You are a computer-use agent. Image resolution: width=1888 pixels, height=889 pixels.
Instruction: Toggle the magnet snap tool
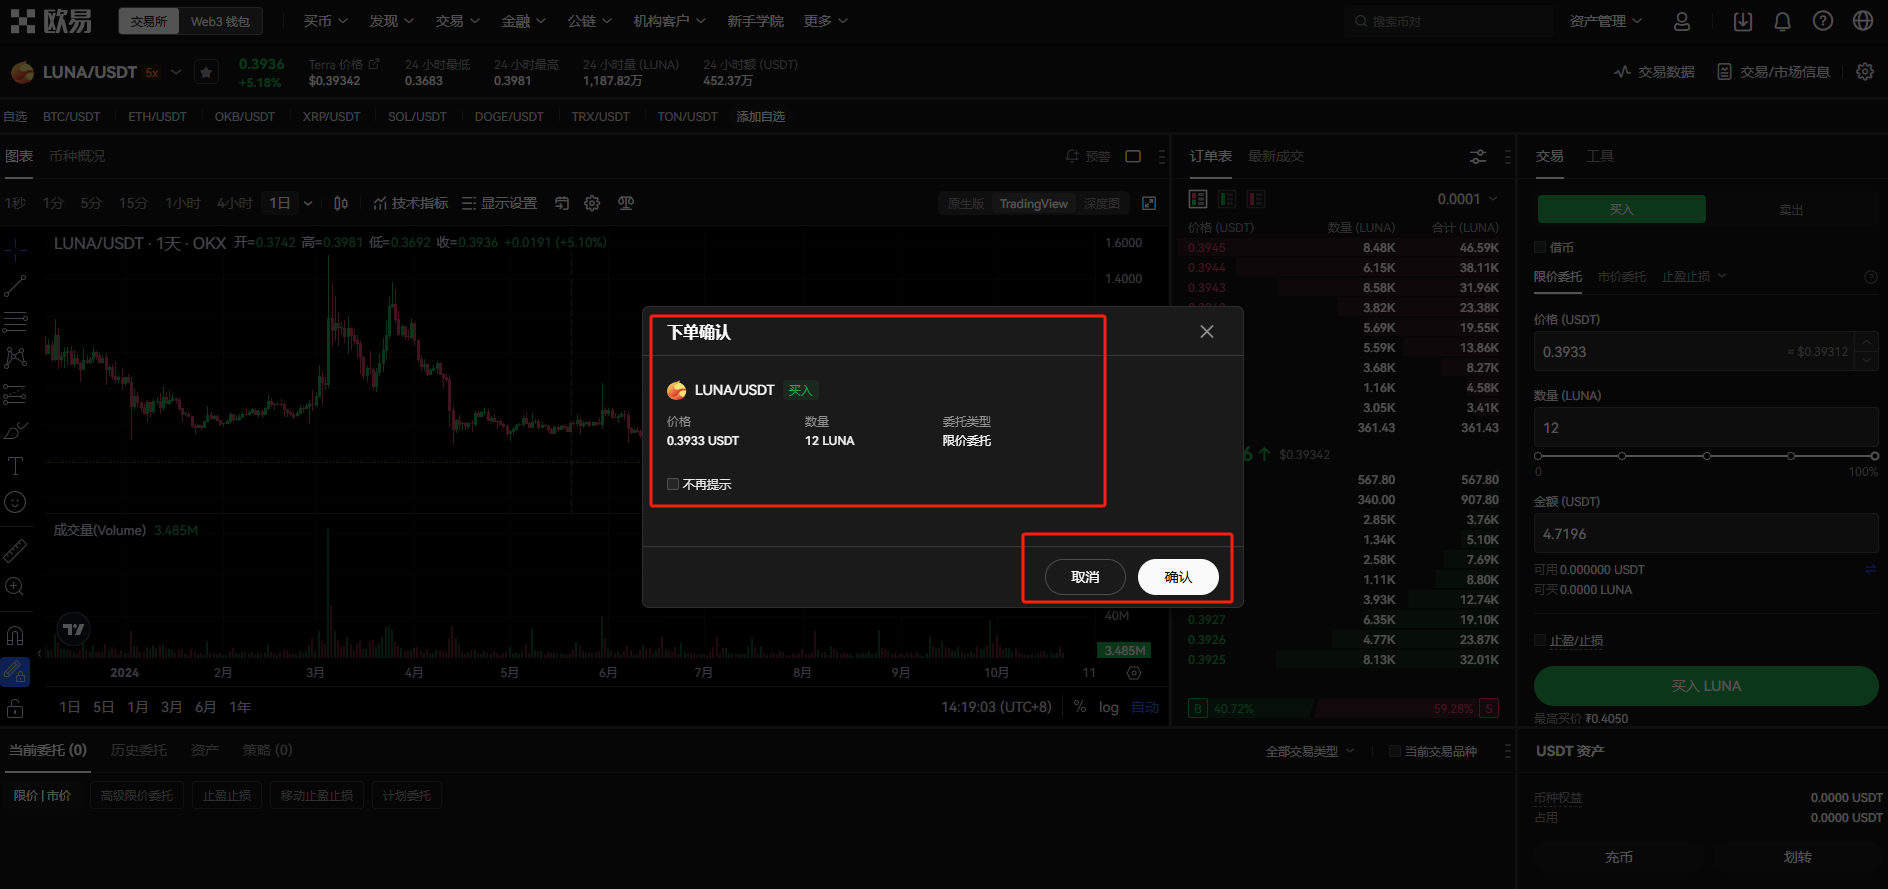click(15, 635)
